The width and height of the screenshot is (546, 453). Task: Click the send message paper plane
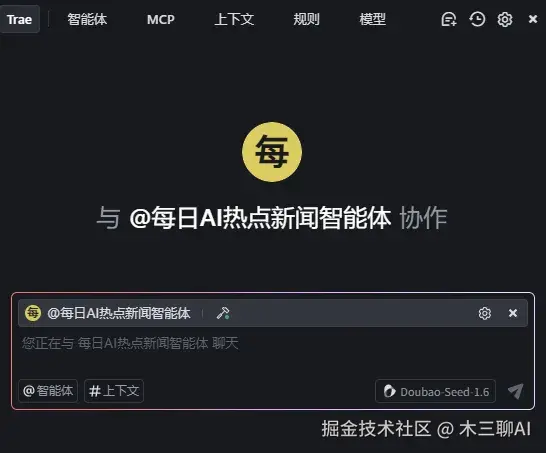point(516,391)
